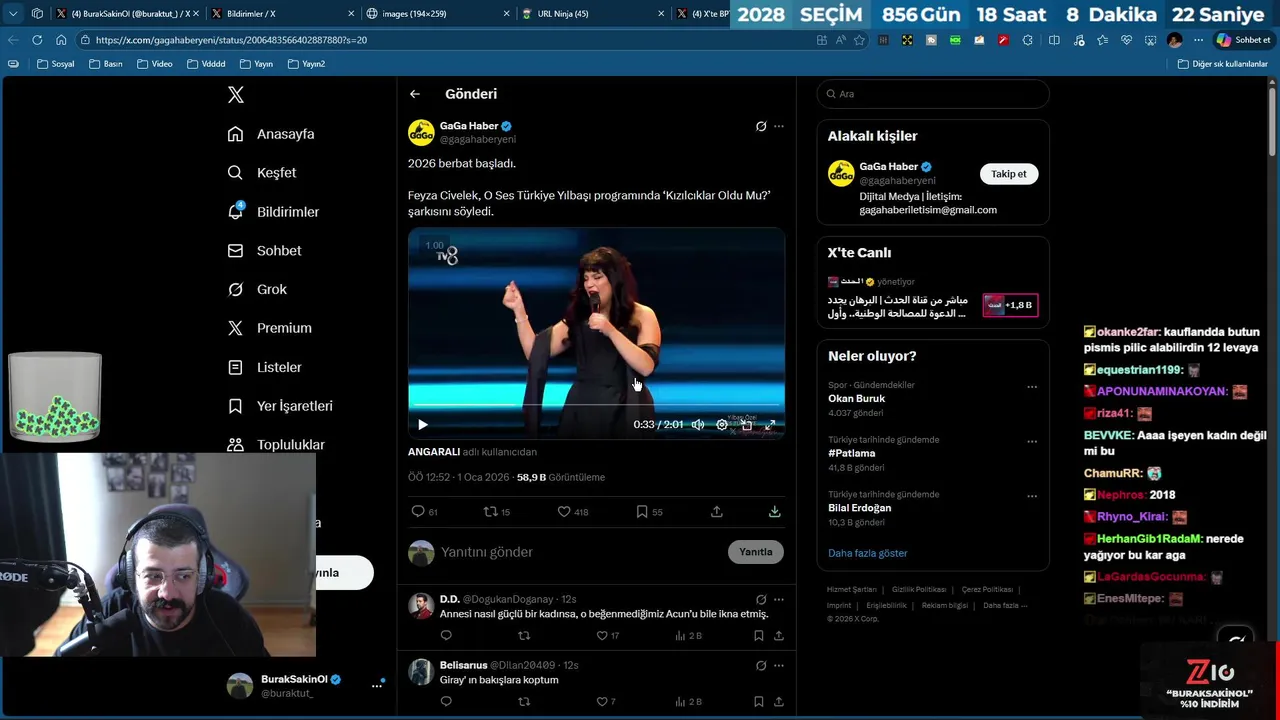
Task: Download video with green arrow icon
Action: (774, 512)
